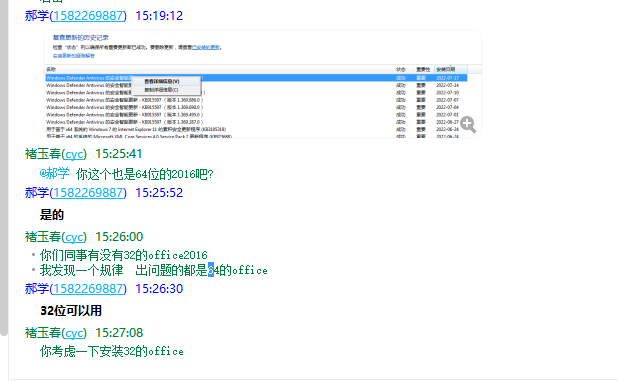Select 查看详细信息(V) in the context menu
Screen dimensions: 617x381
point(161,81)
